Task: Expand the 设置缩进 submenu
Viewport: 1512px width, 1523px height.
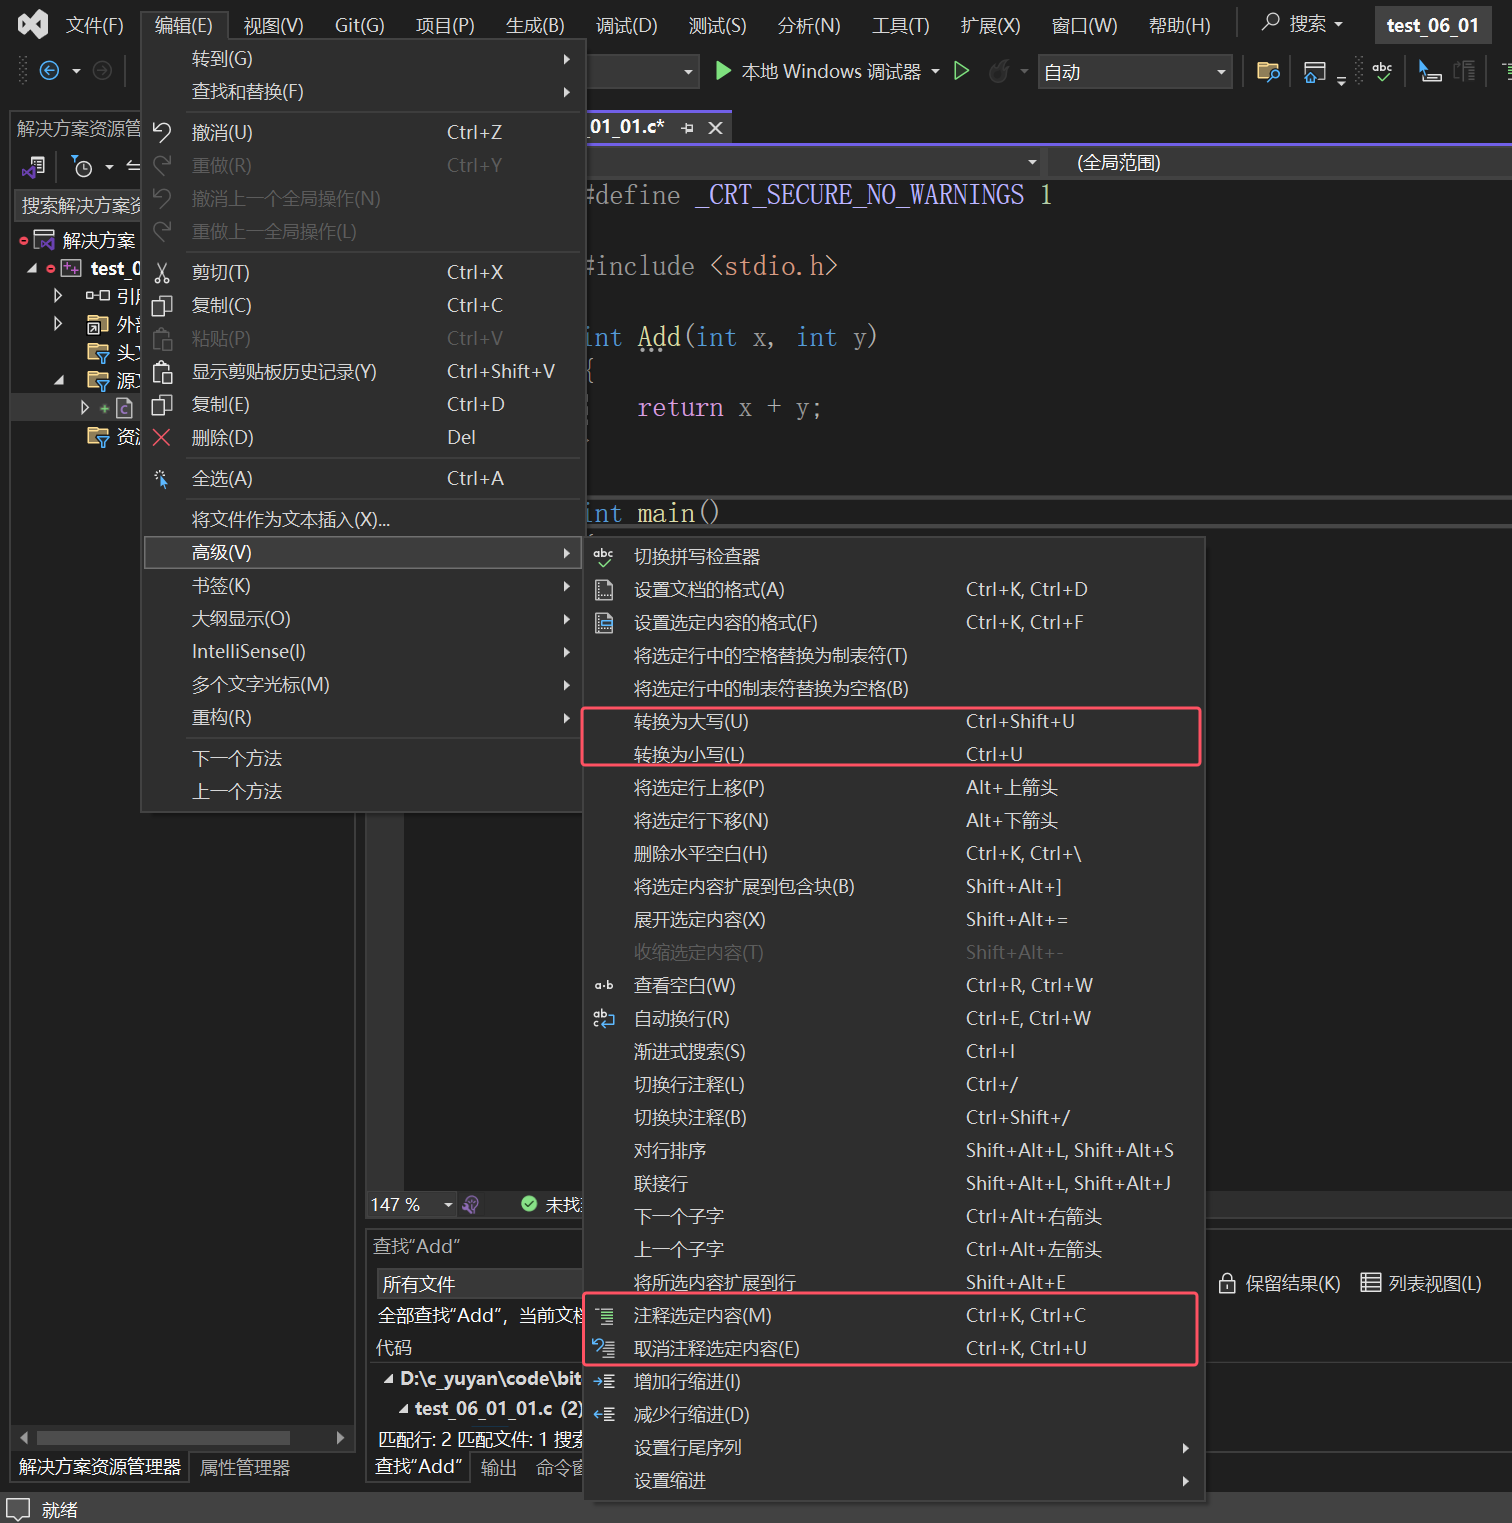Action: (x=894, y=1480)
